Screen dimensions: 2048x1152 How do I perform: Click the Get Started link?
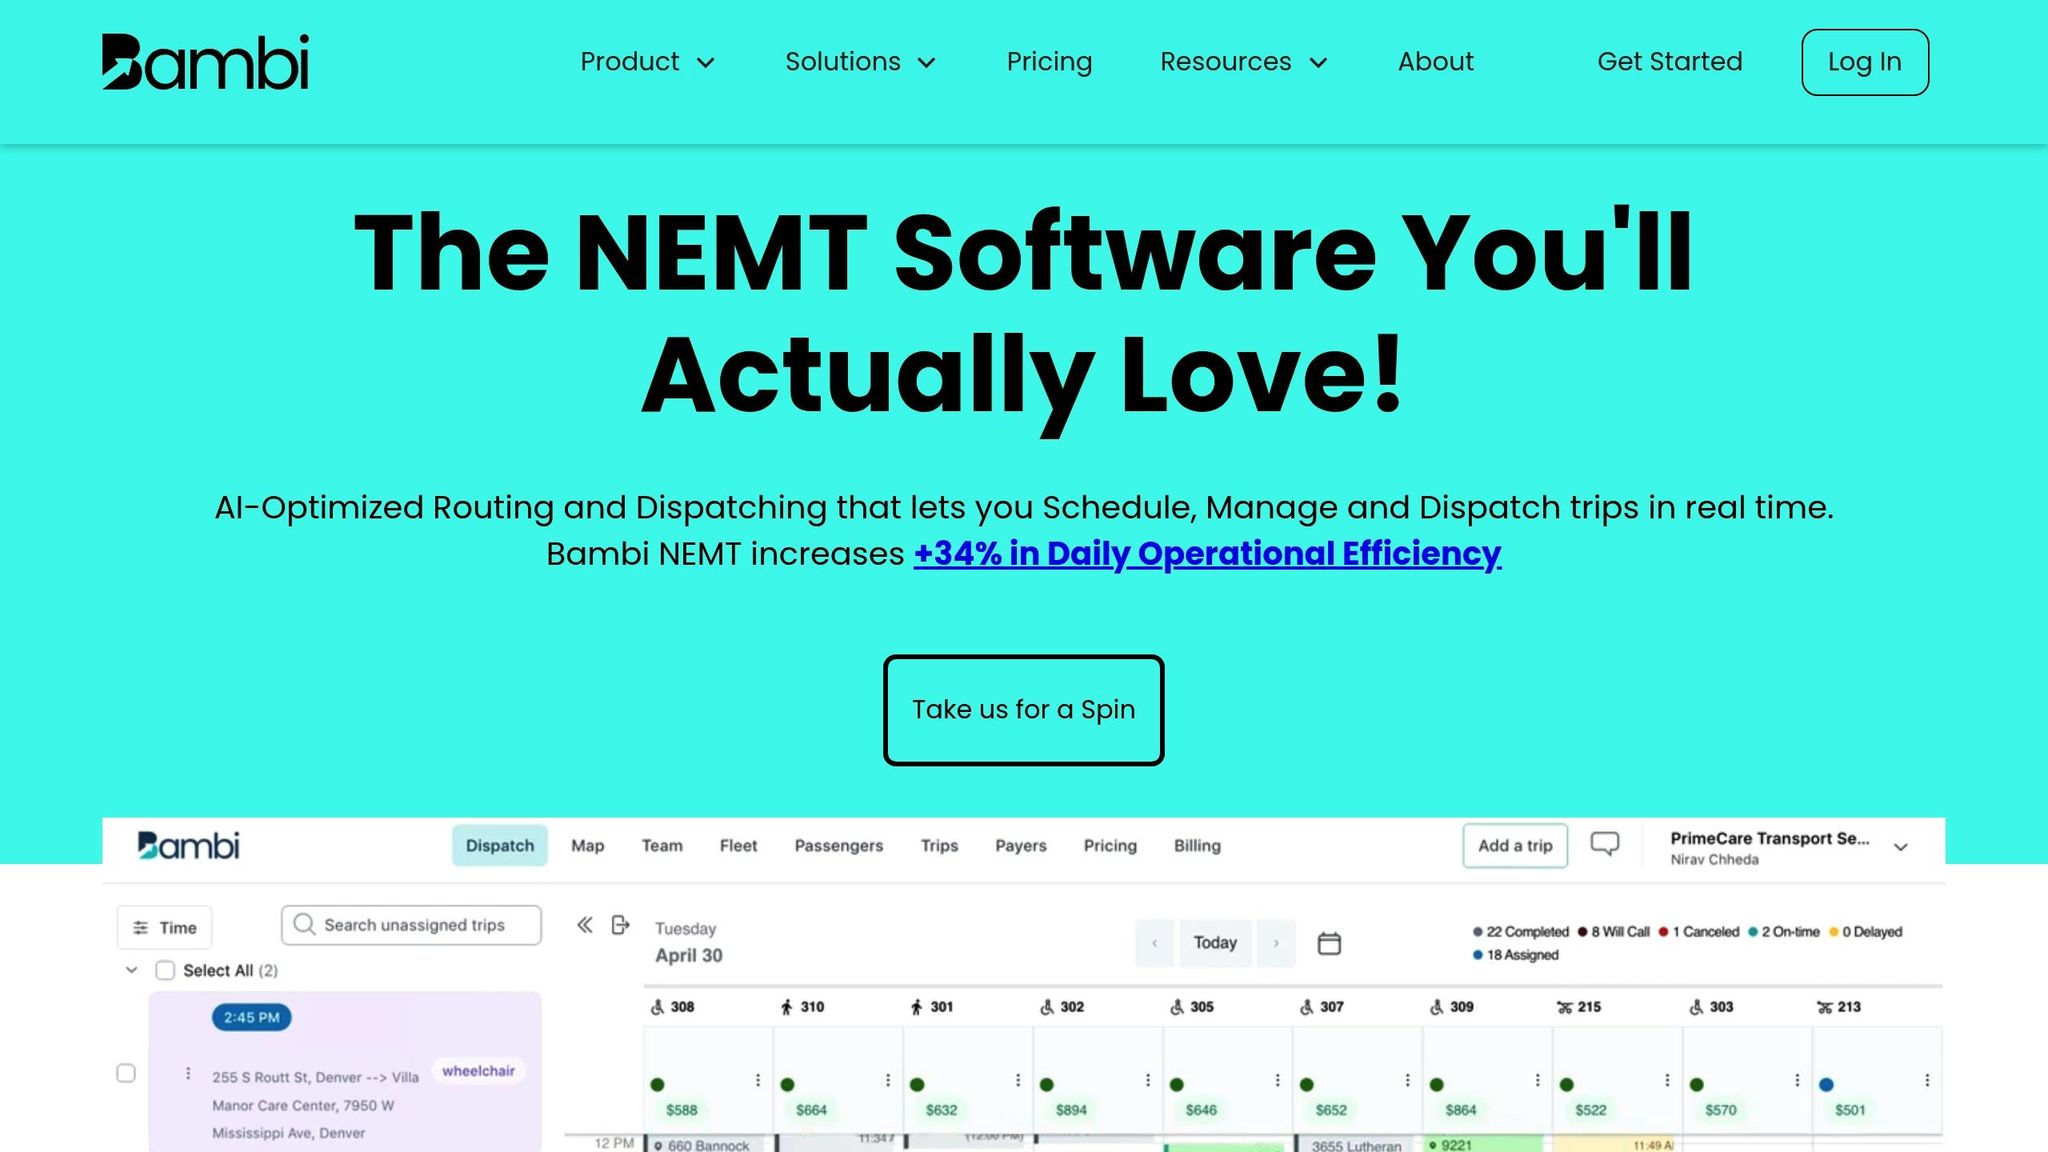point(1669,62)
